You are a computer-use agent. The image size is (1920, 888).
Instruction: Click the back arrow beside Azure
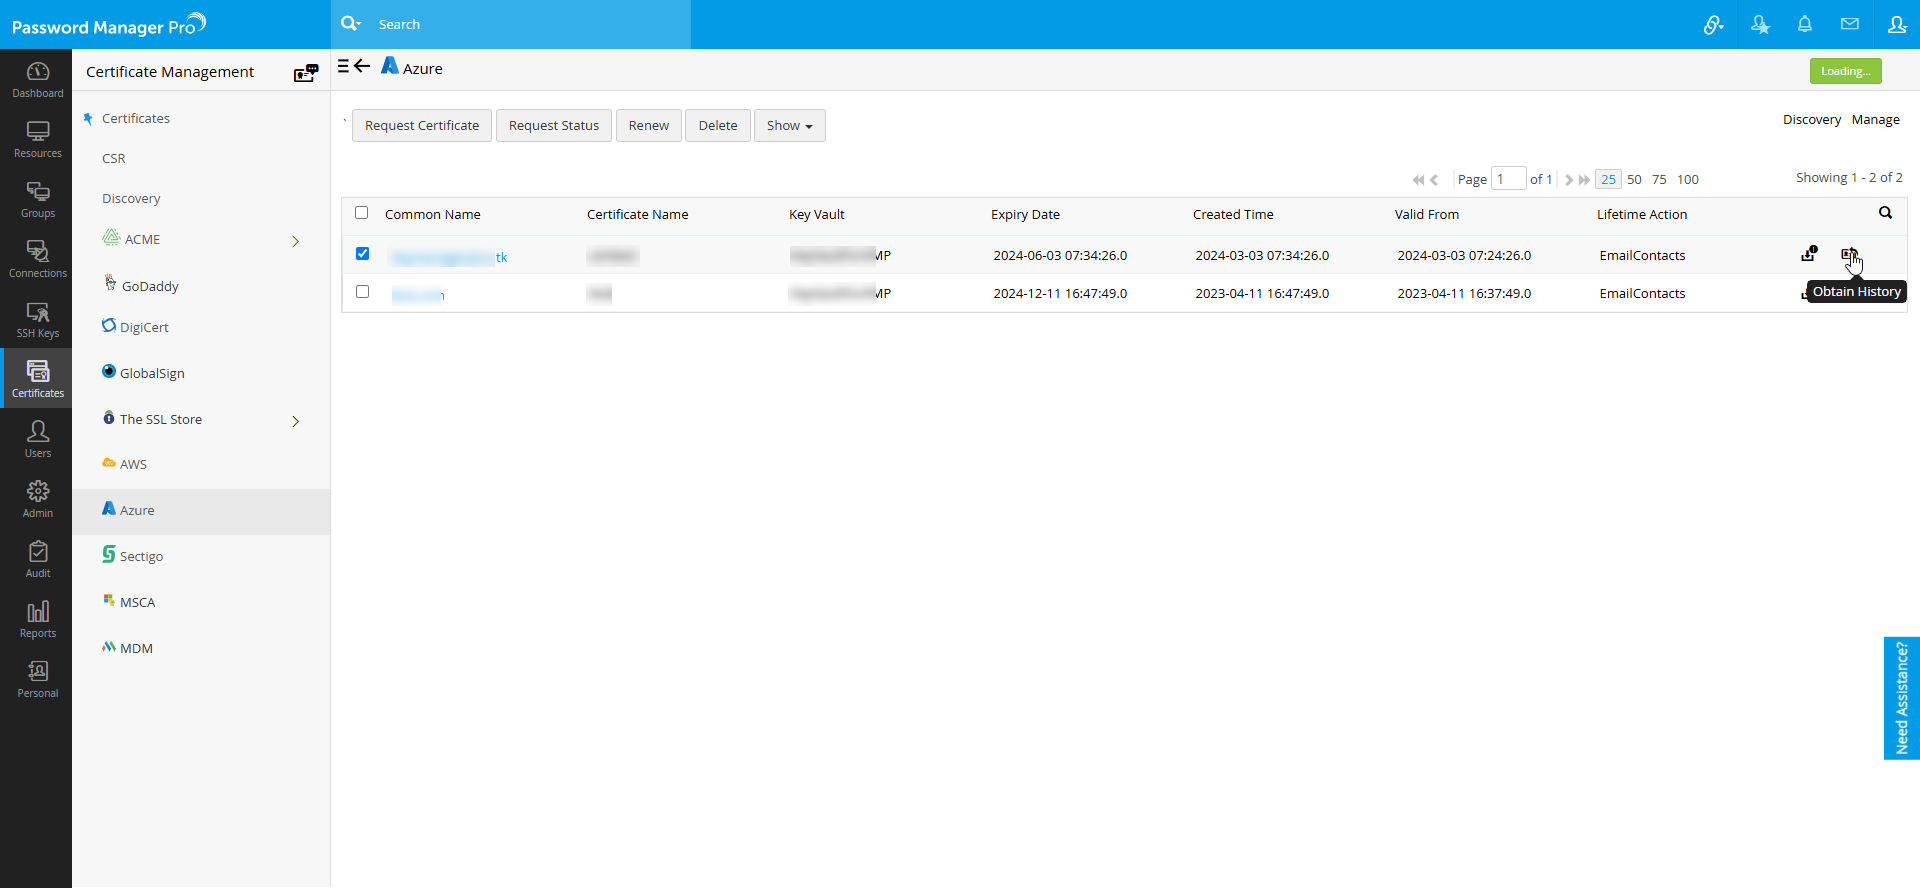click(x=362, y=66)
